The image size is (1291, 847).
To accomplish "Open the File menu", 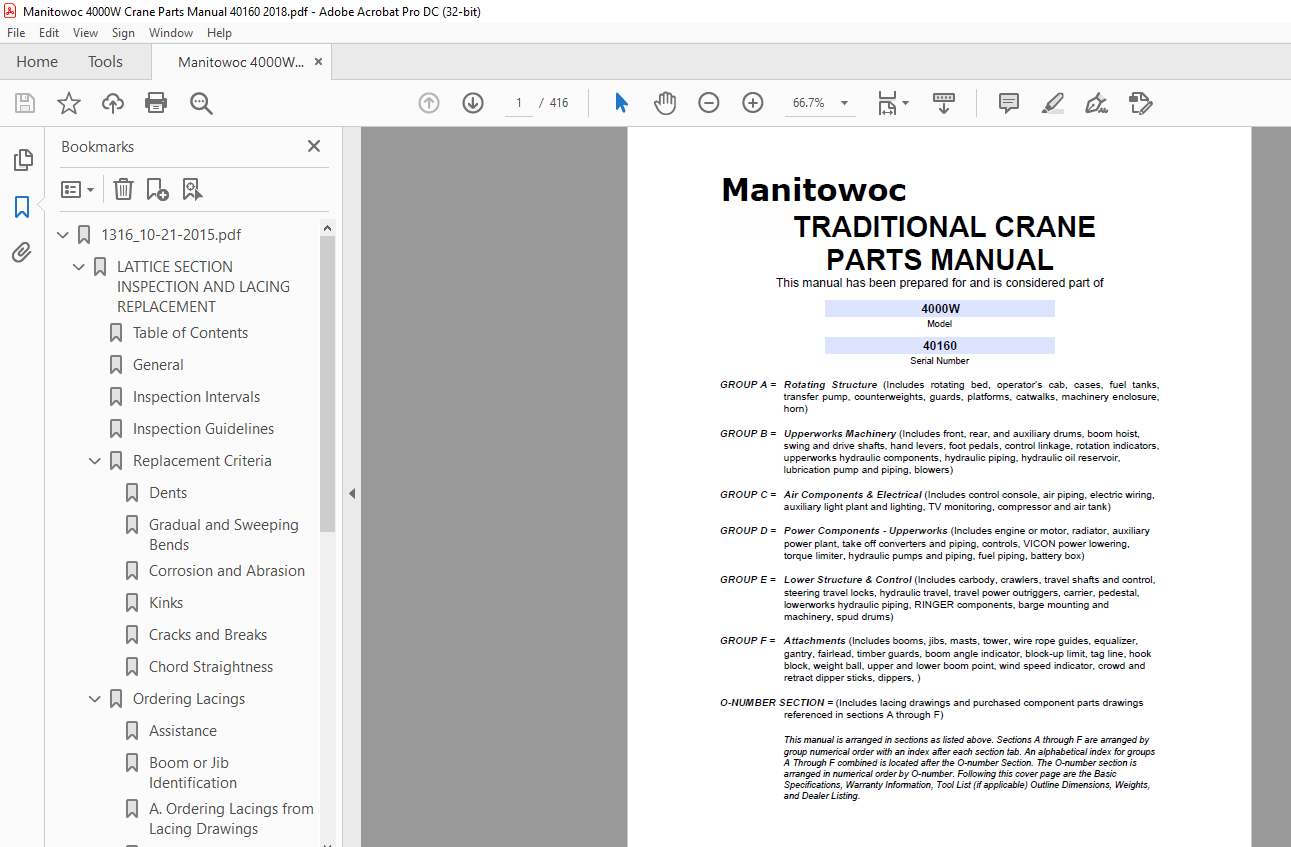I will click(16, 33).
